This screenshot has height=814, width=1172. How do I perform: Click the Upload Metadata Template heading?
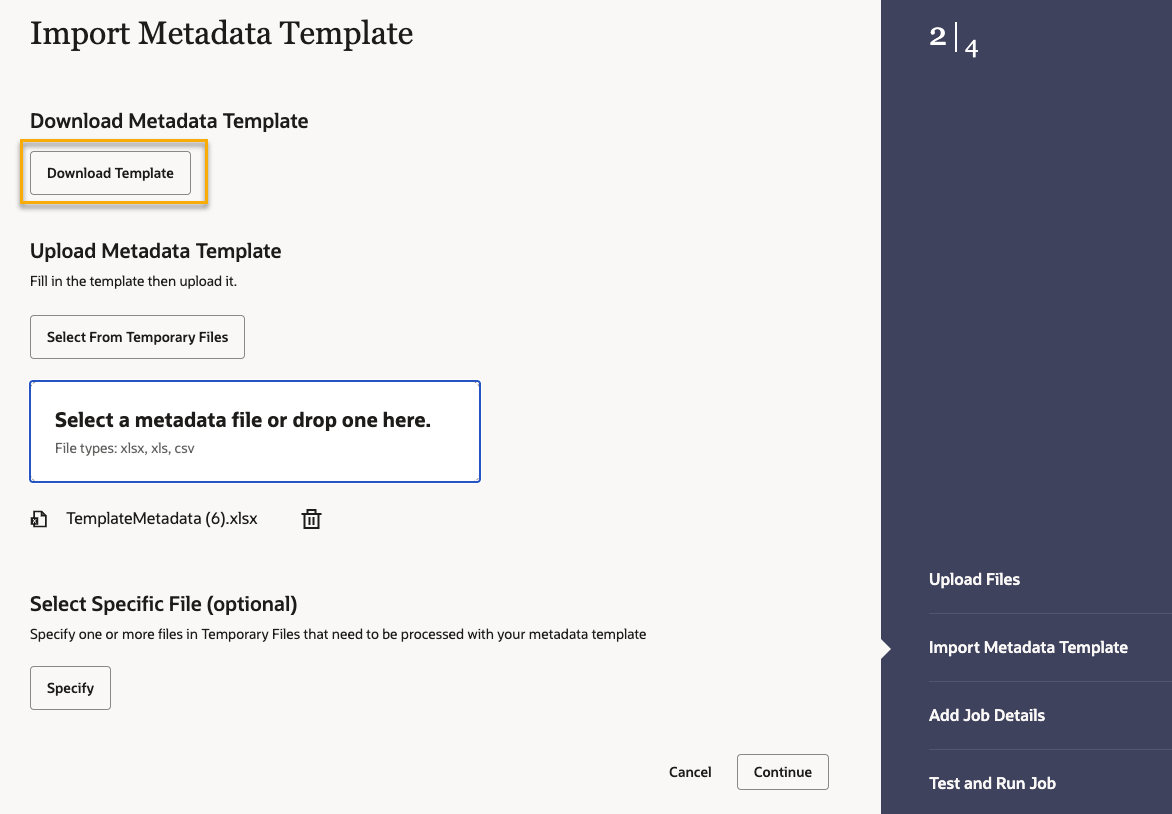pyautogui.click(x=155, y=251)
